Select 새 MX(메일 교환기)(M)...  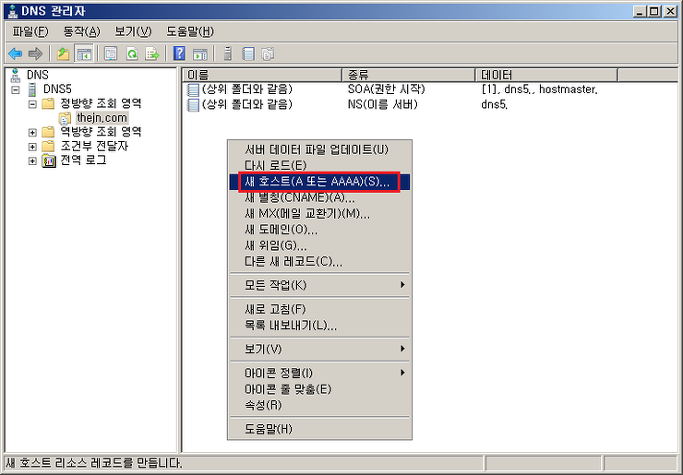point(319,214)
